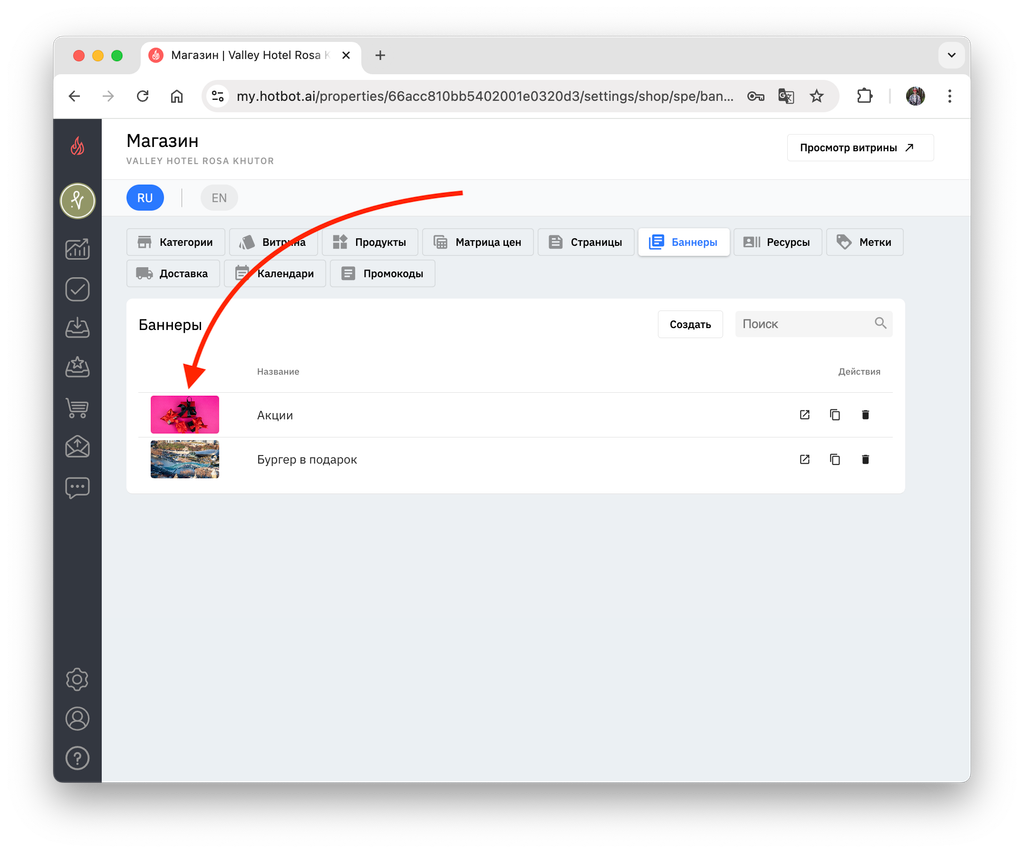This screenshot has width=1024, height=853.
Task: Delete the Акции banner
Action: pyautogui.click(x=865, y=415)
